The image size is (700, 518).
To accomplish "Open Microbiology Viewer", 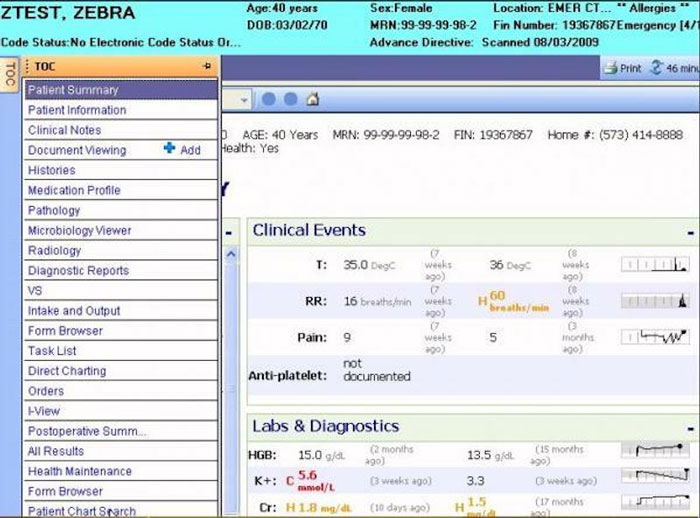I will pyautogui.click(x=121, y=230).
